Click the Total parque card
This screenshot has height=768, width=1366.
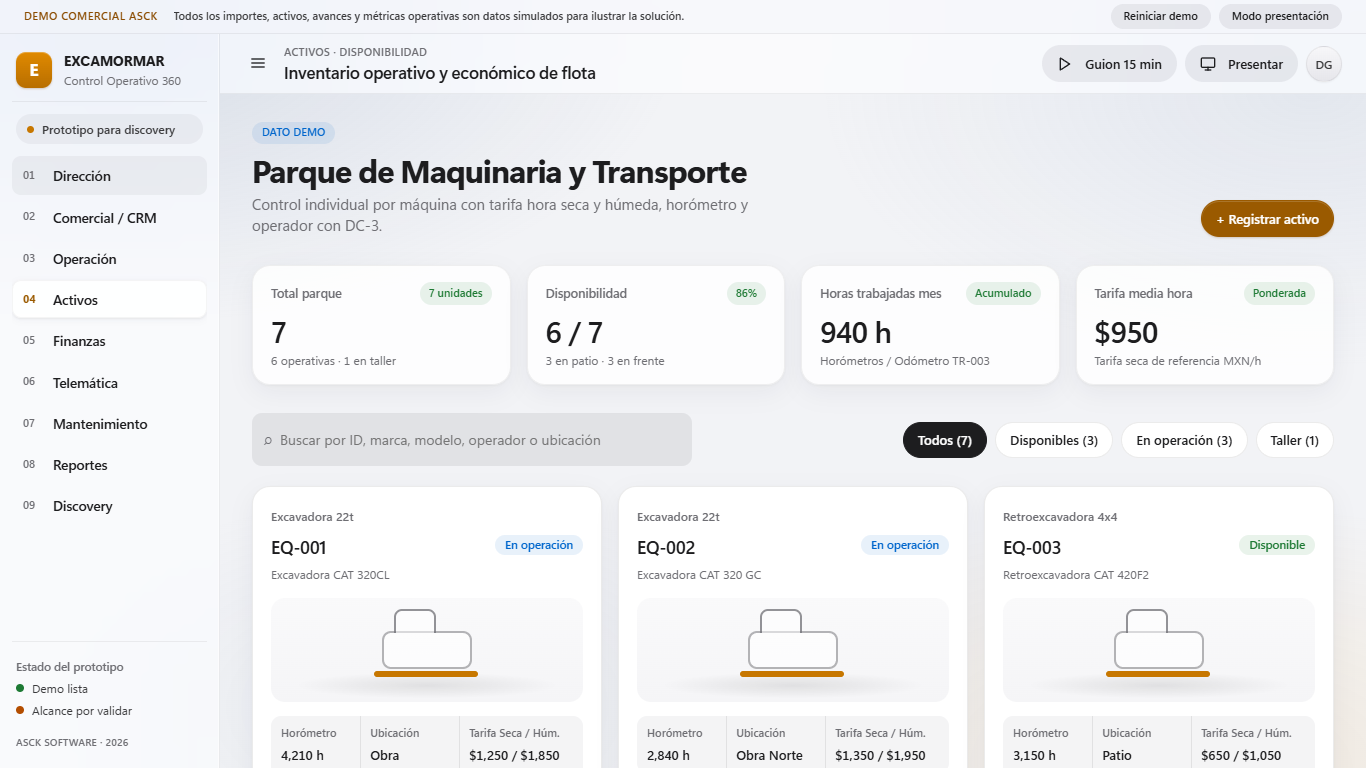click(381, 325)
